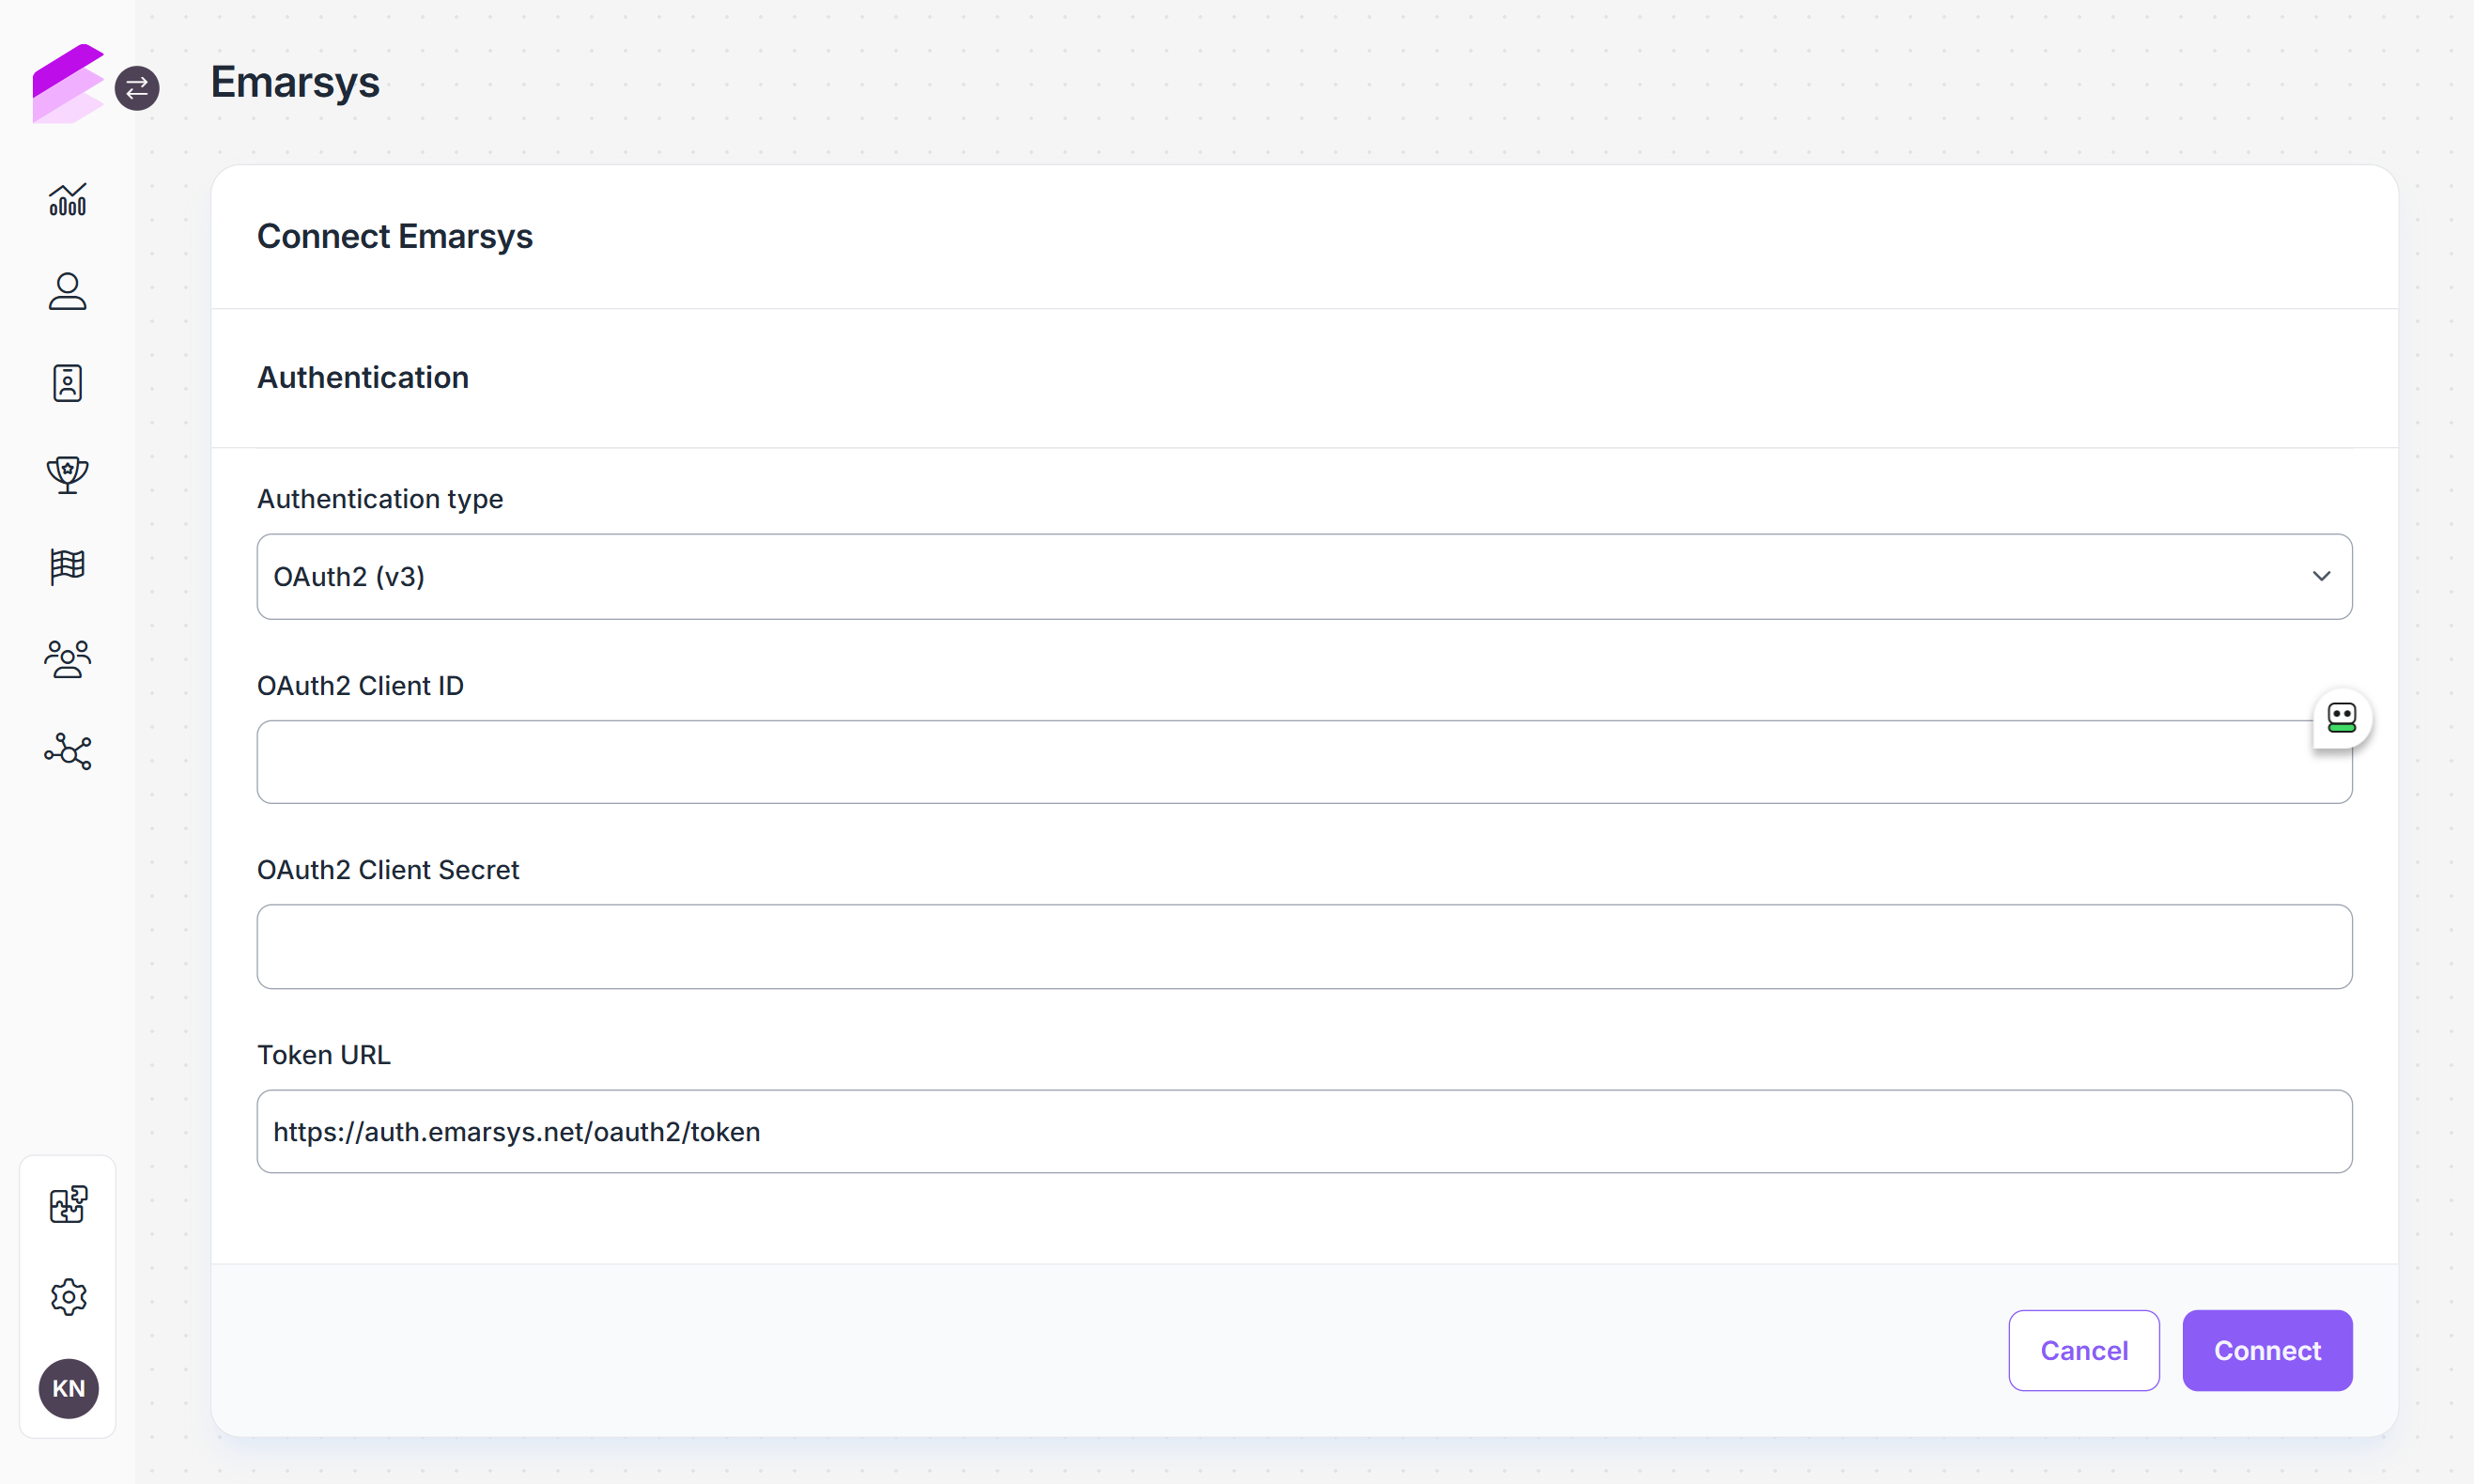Click the Token URL label

(324, 1055)
